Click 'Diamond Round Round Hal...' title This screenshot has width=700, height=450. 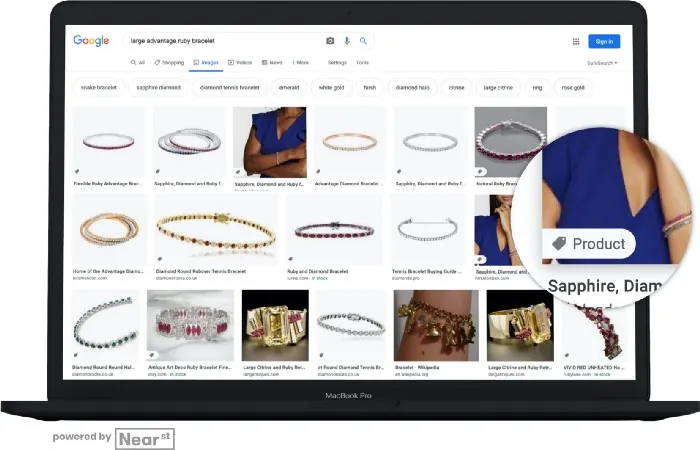tap(103, 367)
